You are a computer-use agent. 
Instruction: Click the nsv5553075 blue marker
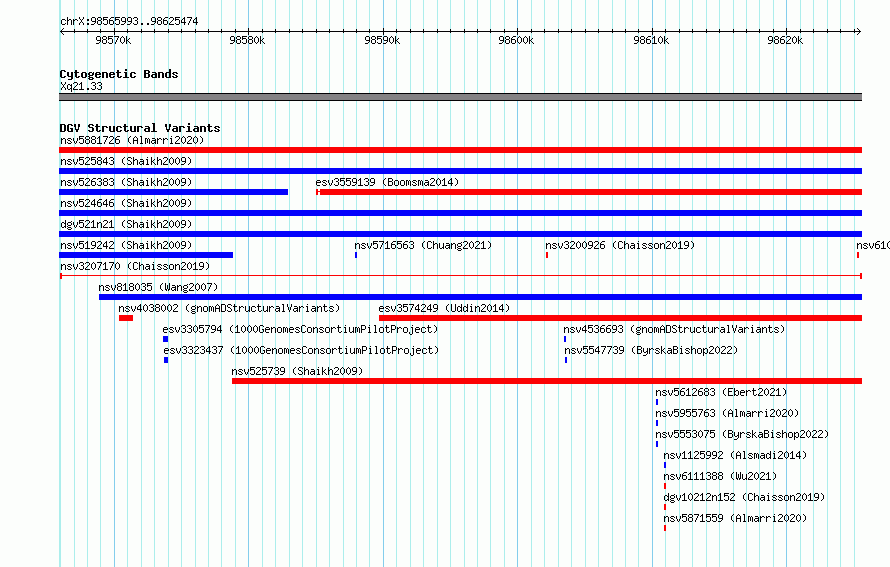pos(657,444)
